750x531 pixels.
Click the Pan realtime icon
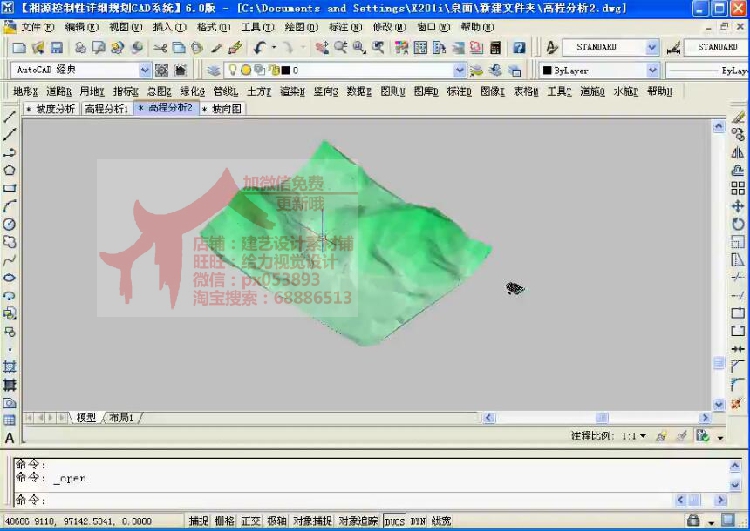point(322,47)
